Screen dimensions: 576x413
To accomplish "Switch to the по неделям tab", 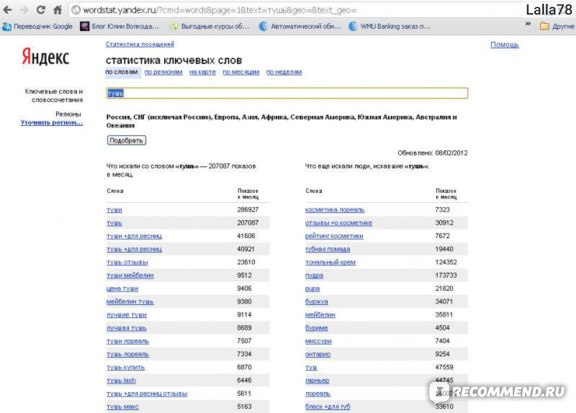I will point(284,72).
